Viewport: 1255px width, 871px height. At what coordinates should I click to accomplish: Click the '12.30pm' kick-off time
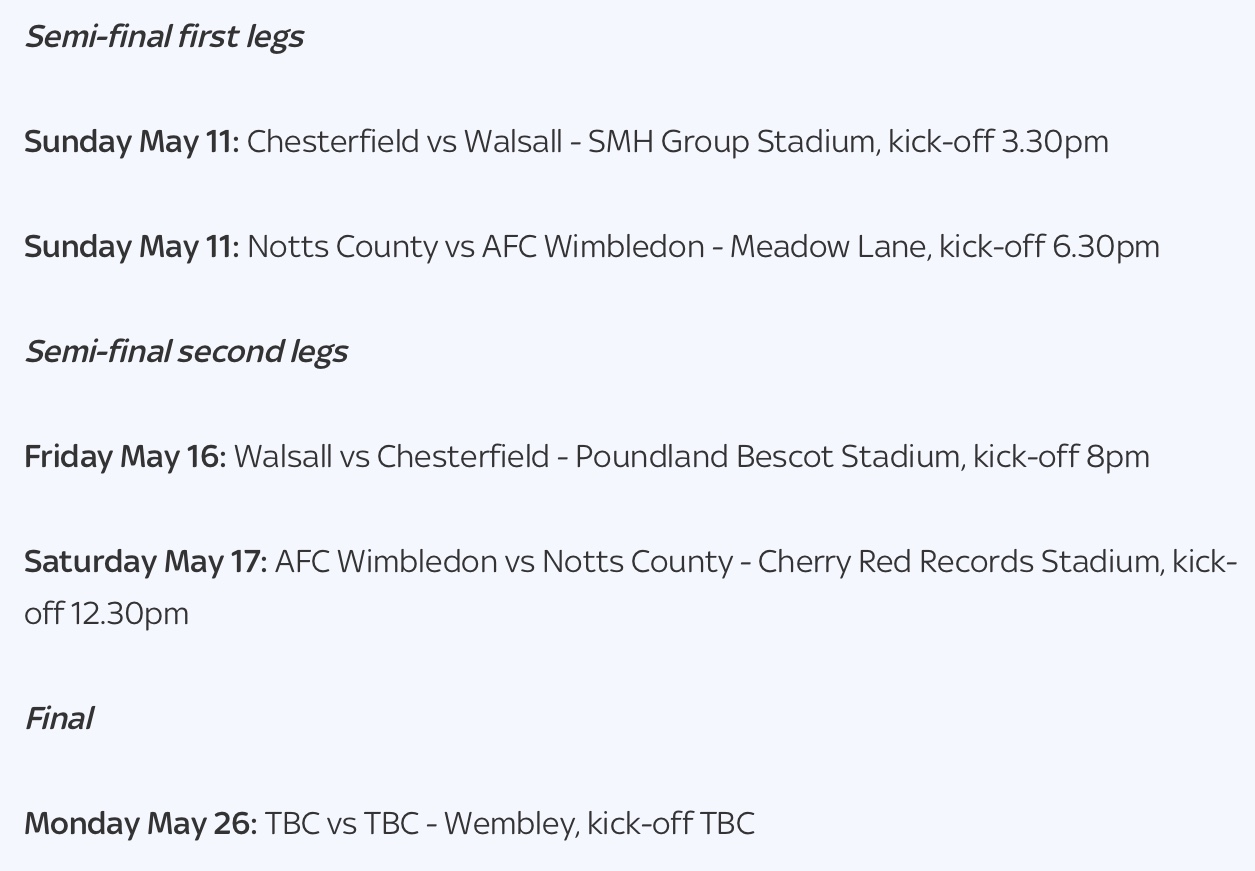click(129, 614)
